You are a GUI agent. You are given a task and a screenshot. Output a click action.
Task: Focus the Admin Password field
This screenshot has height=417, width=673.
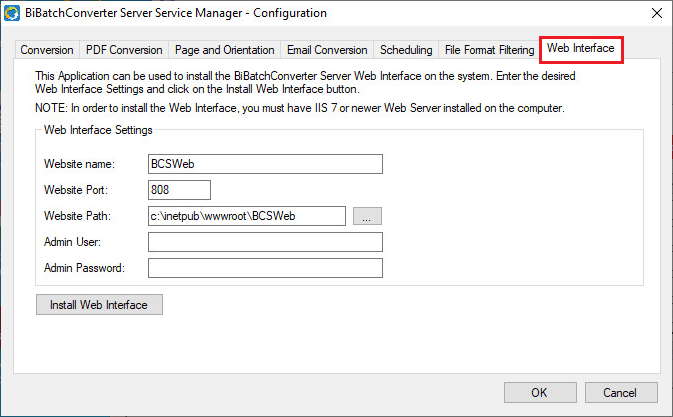point(265,267)
